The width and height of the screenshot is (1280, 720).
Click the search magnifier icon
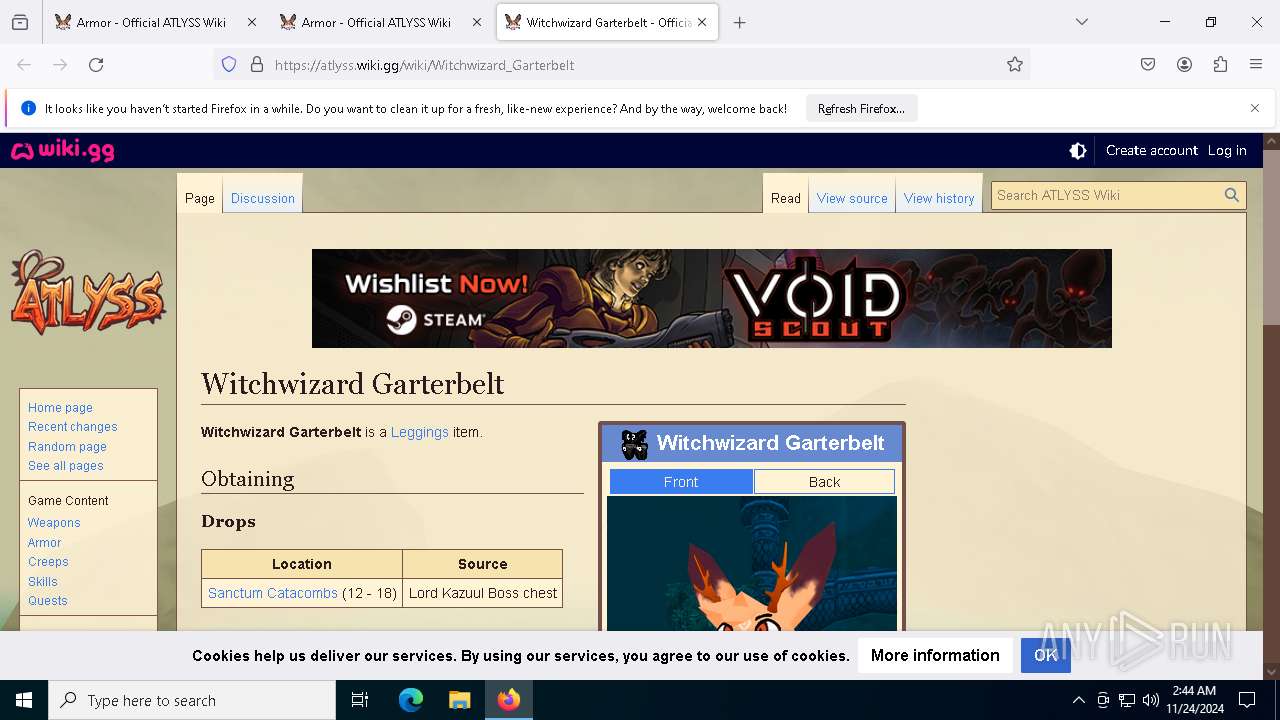point(1232,196)
